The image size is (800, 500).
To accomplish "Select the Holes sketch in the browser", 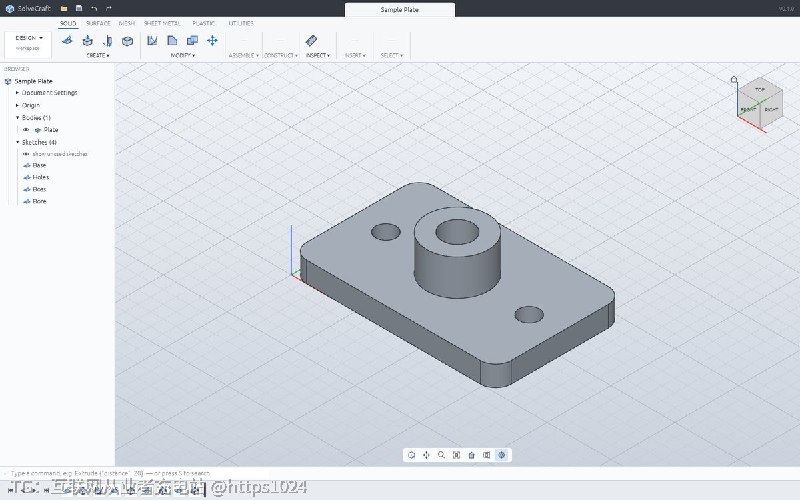I will point(41,177).
